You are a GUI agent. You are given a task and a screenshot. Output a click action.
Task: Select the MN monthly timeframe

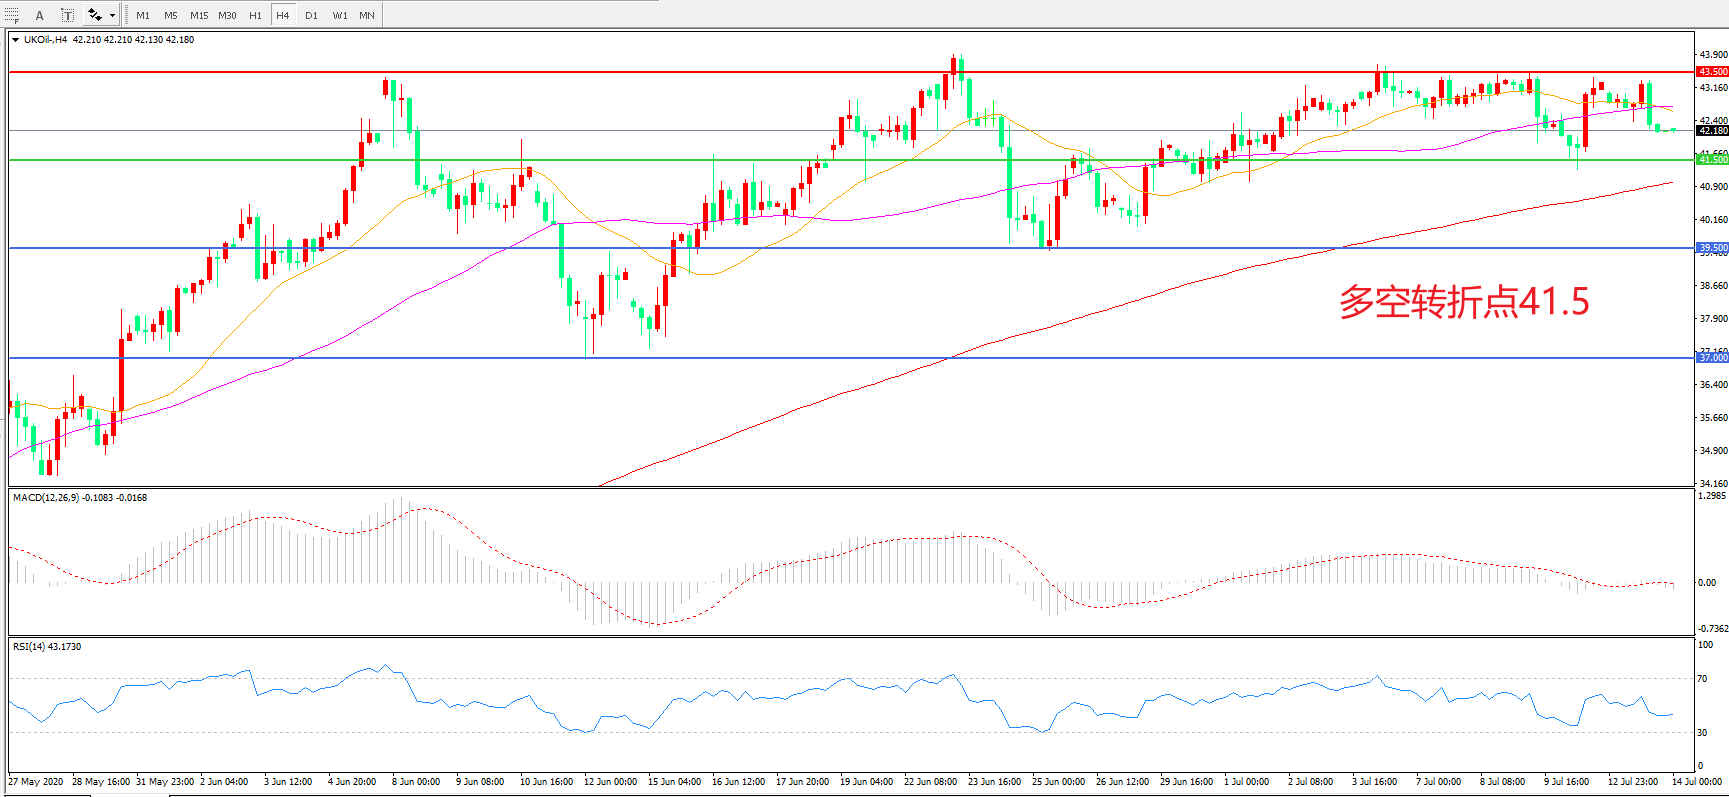point(367,15)
